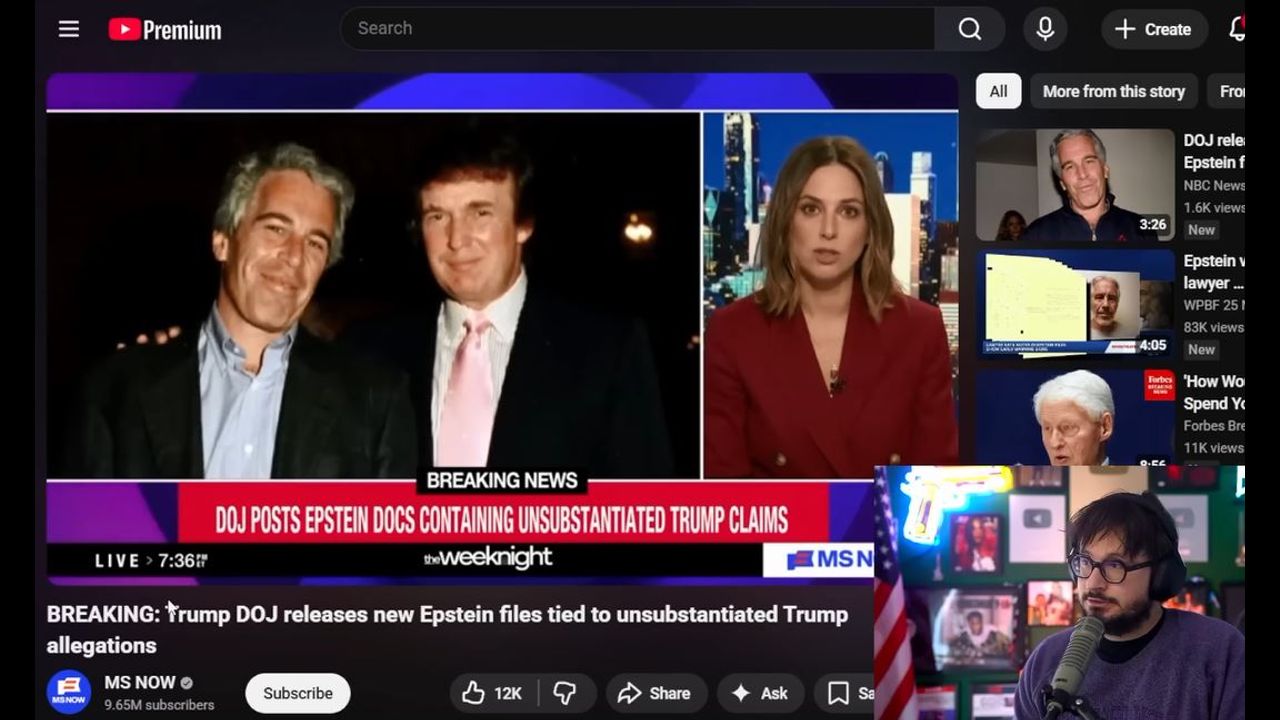Open the MS NOW channel avatar

(x=69, y=692)
